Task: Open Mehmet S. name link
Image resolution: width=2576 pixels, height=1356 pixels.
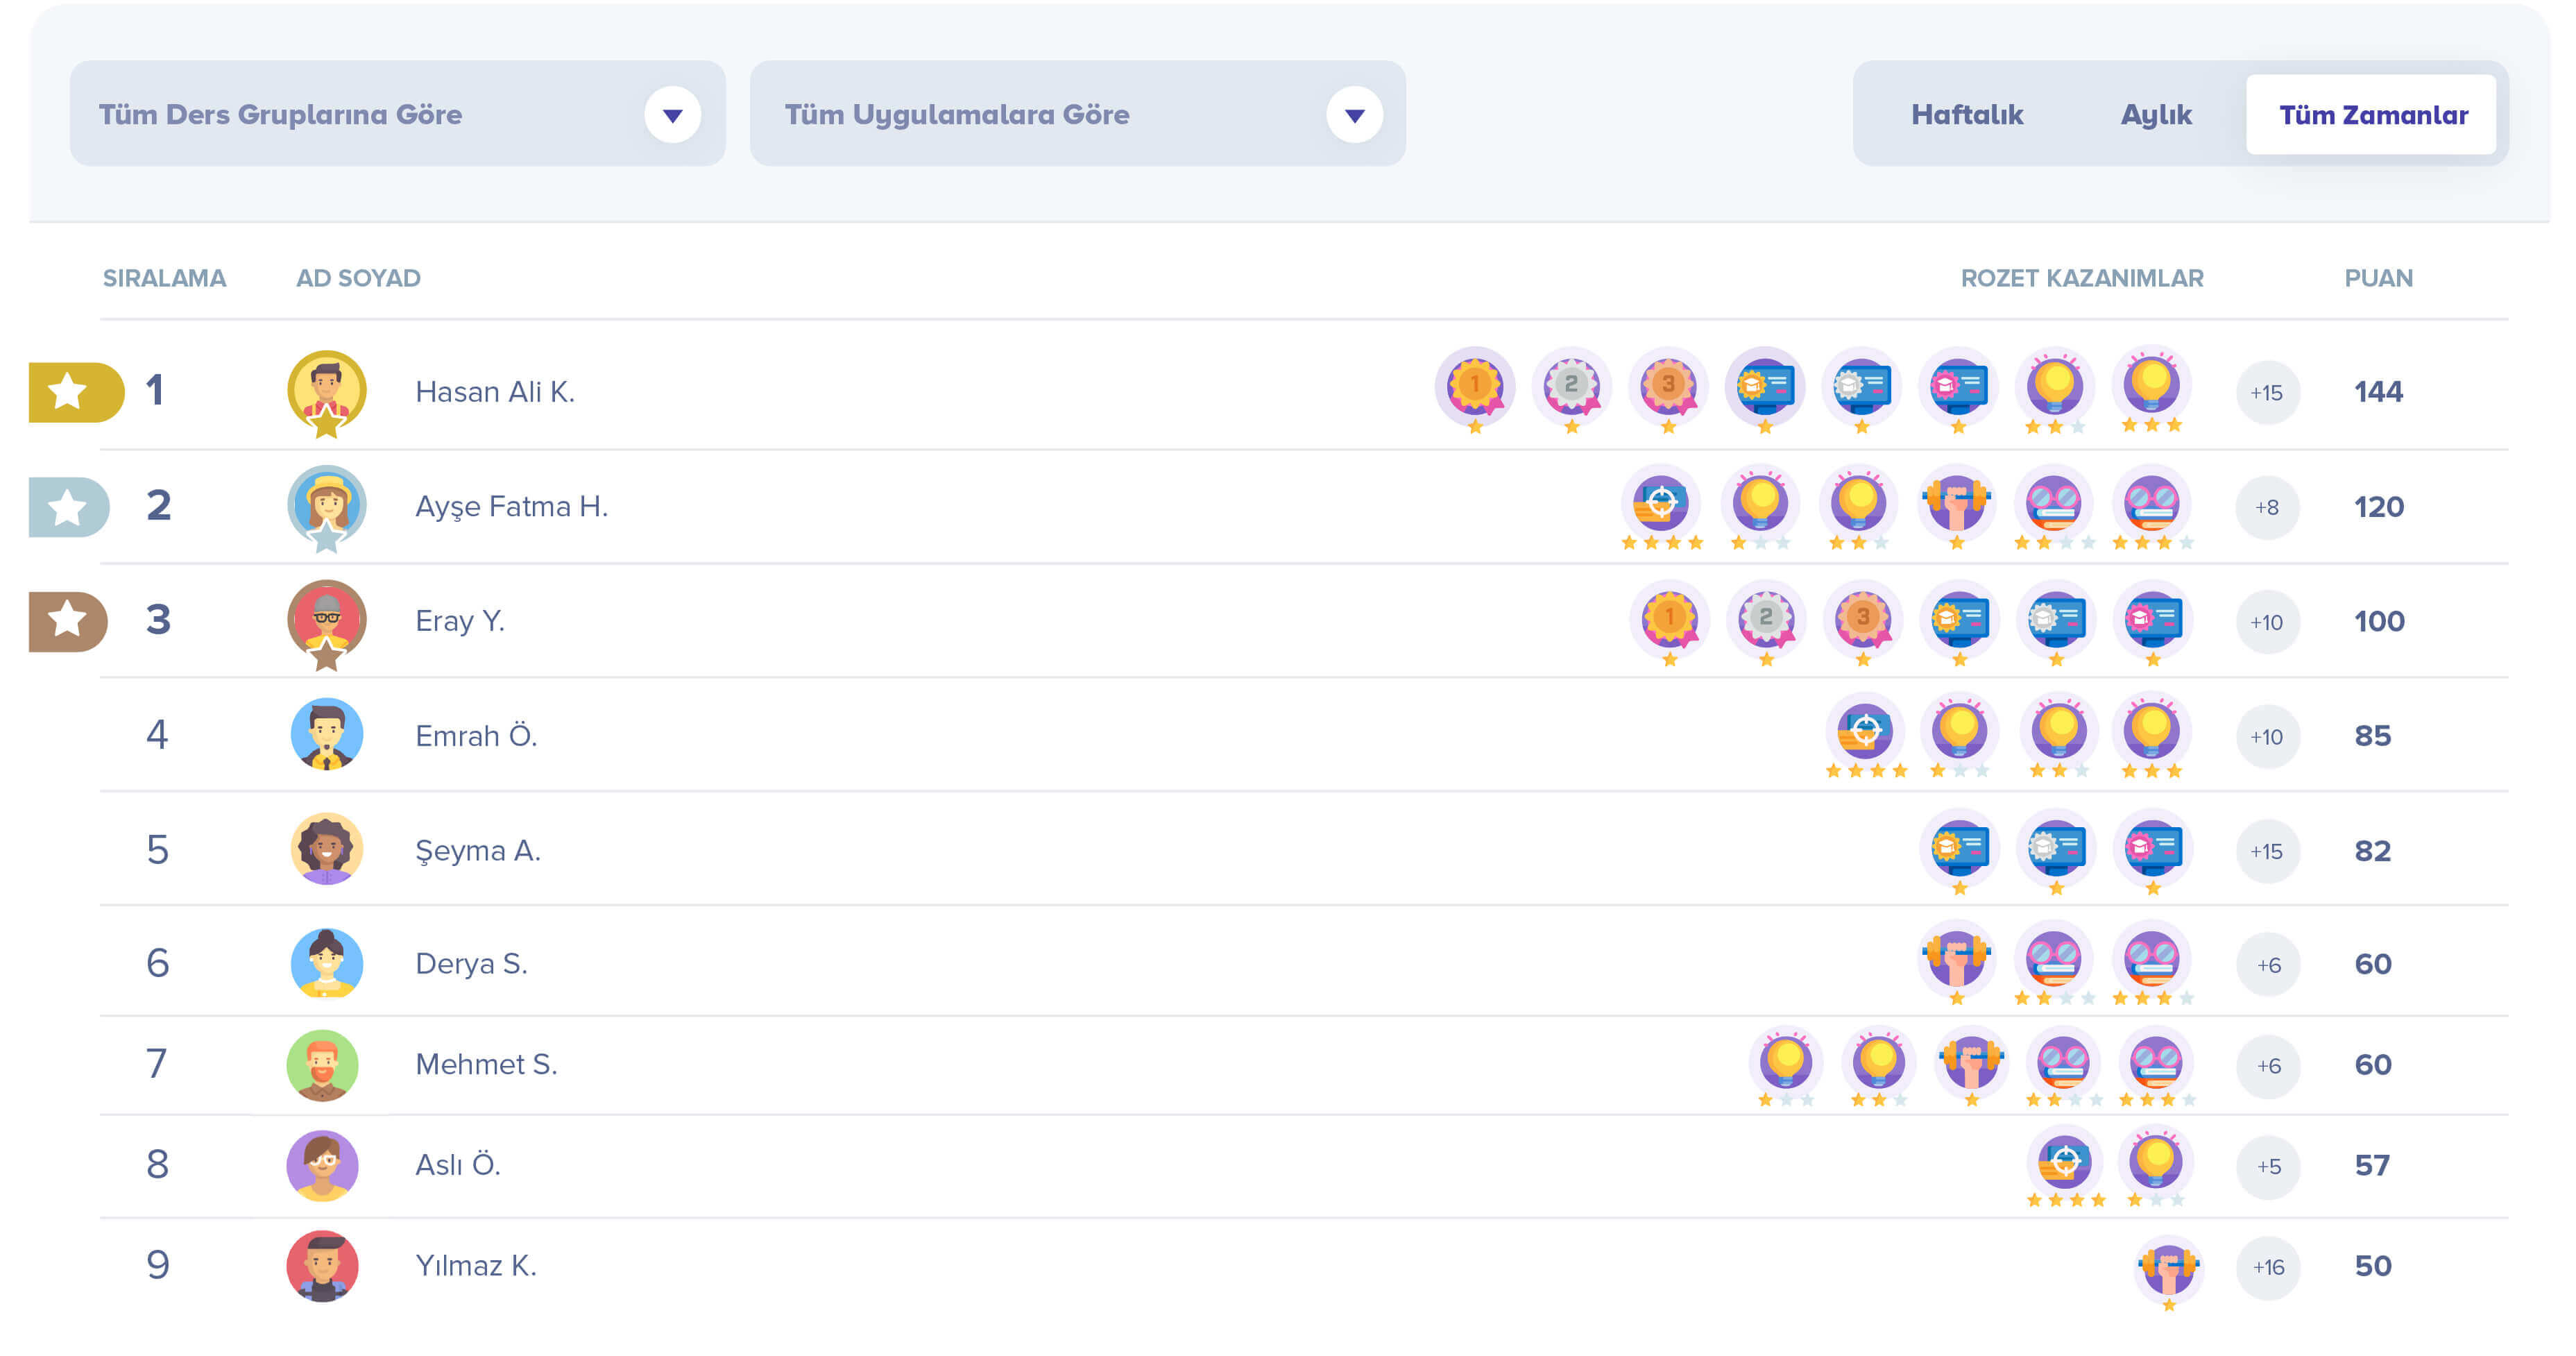Action: 486,1064
